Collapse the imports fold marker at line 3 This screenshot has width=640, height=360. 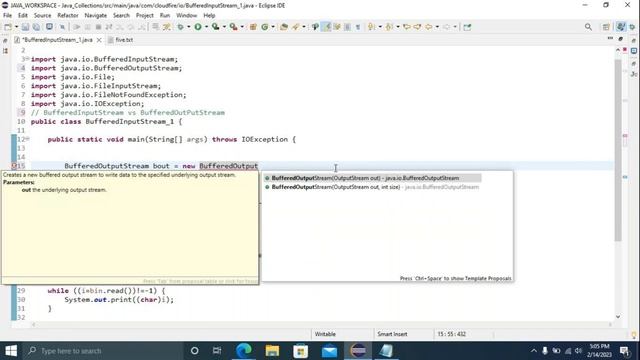tap(27, 59)
